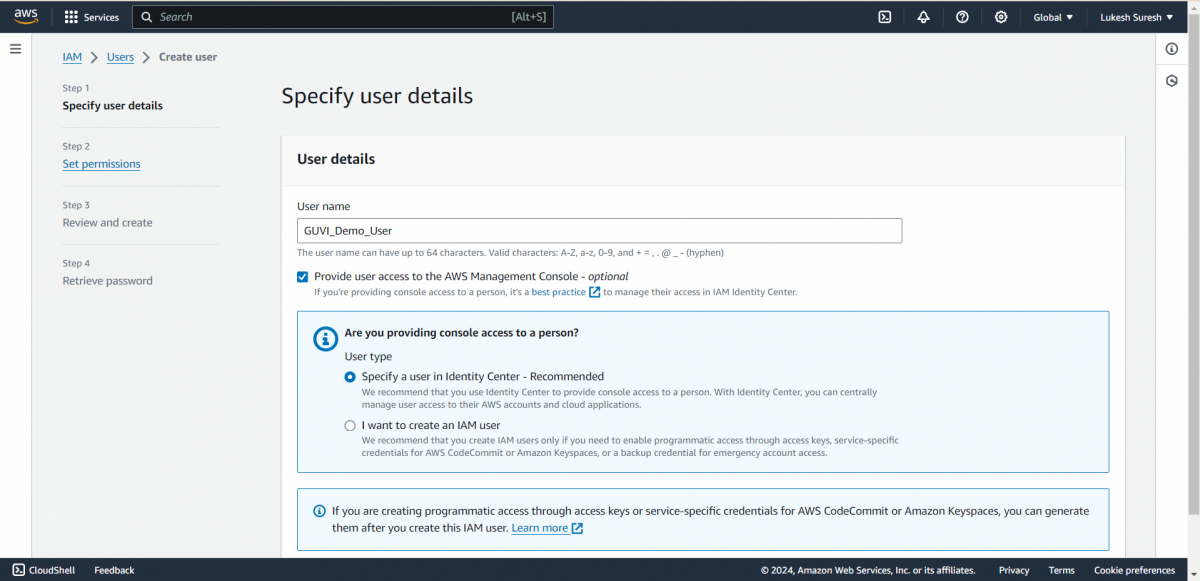
Task: Open the CloudShell icon in top bar
Action: click(x=885, y=17)
